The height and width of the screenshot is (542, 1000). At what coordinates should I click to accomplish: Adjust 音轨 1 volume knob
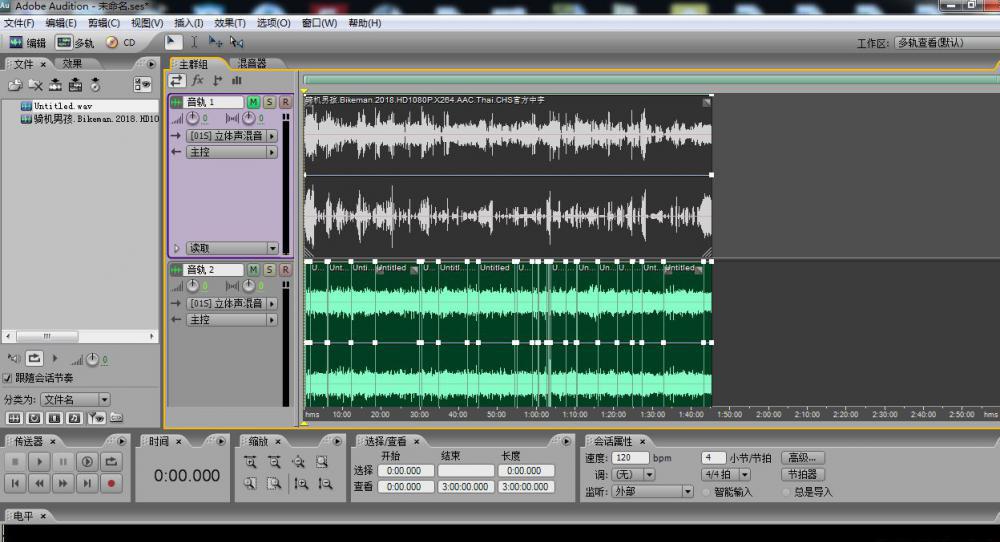[193, 118]
